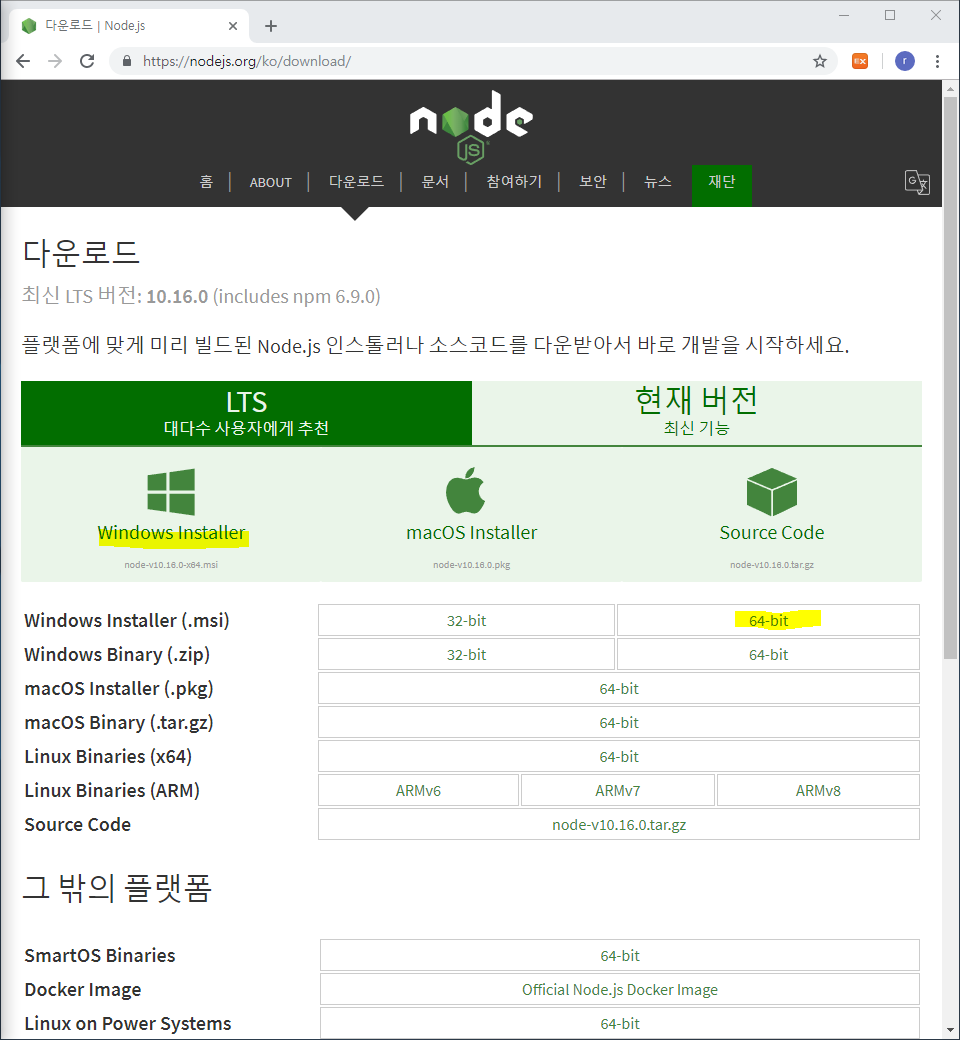Download Linux Binaries ARMv8
The width and height of the screenshot is (960, 1040).
coord(818,790)
